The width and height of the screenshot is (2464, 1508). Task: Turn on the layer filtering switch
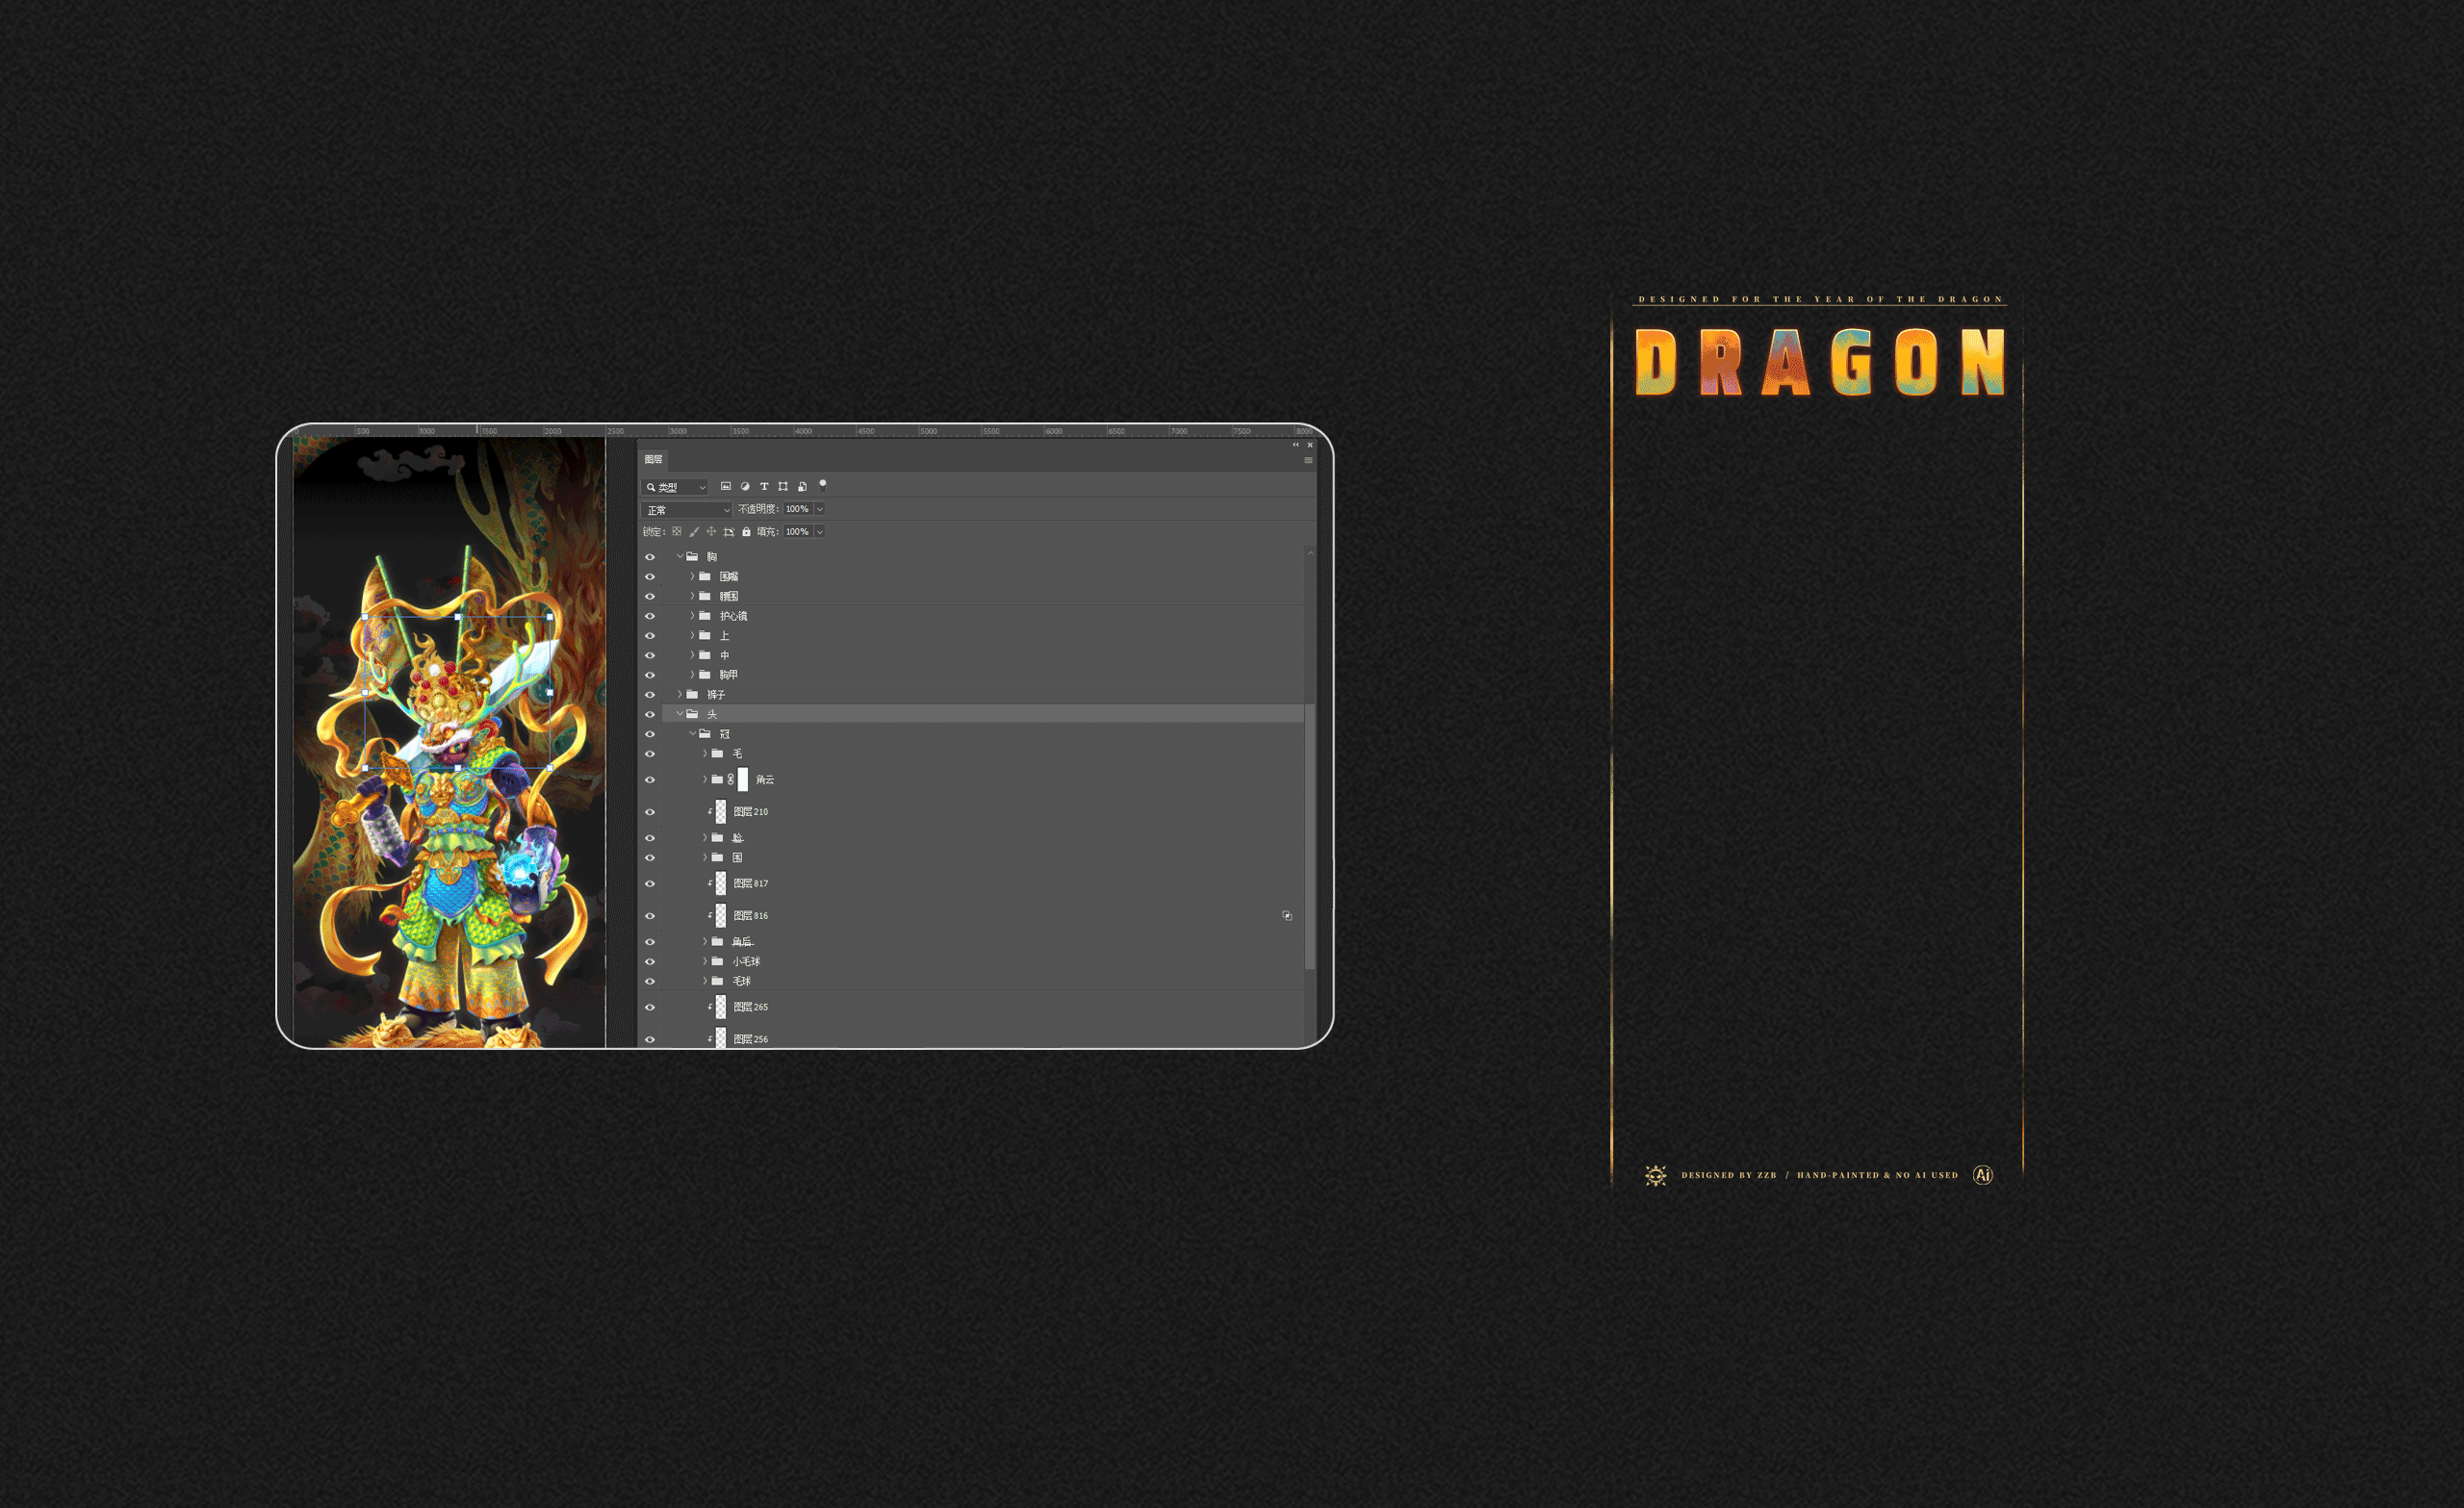823,486
